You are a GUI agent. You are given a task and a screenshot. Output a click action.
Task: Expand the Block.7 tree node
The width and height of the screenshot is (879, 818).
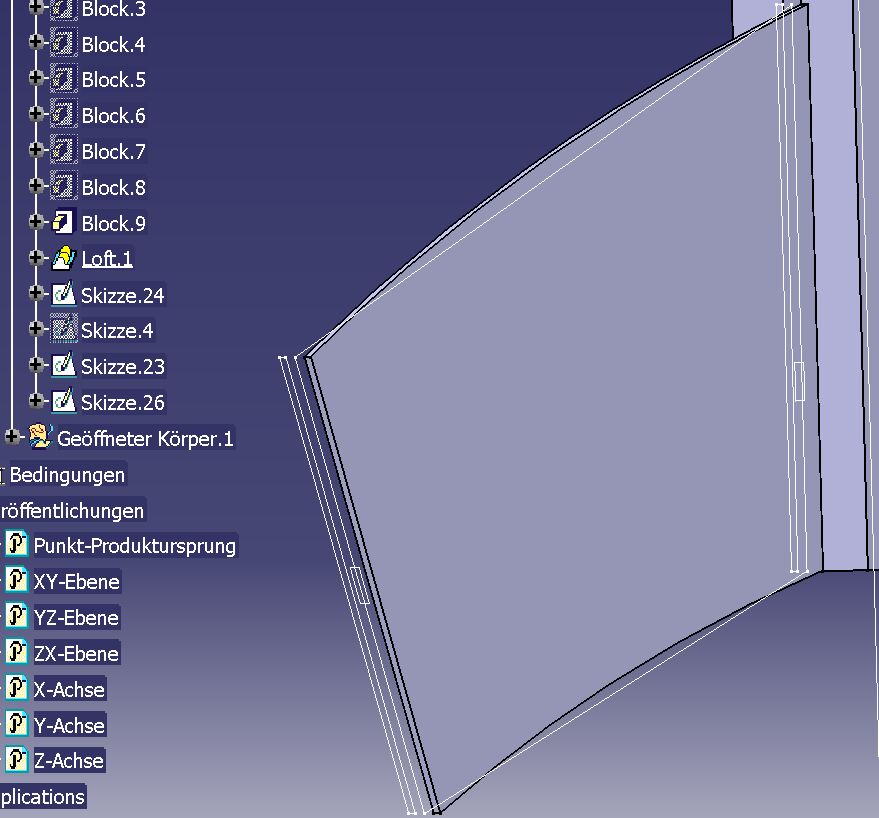point(36,150)
